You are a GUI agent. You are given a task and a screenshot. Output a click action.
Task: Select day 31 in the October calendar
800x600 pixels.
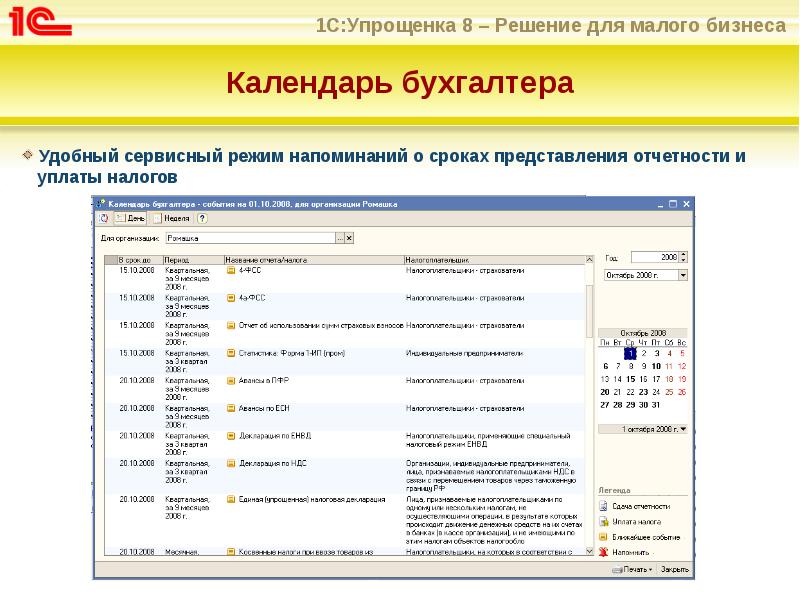[656, 405]
